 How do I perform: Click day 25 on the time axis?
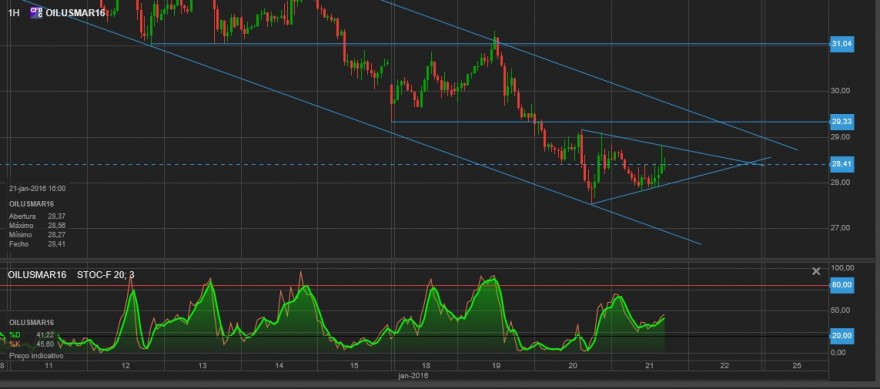tap(796, 366)
